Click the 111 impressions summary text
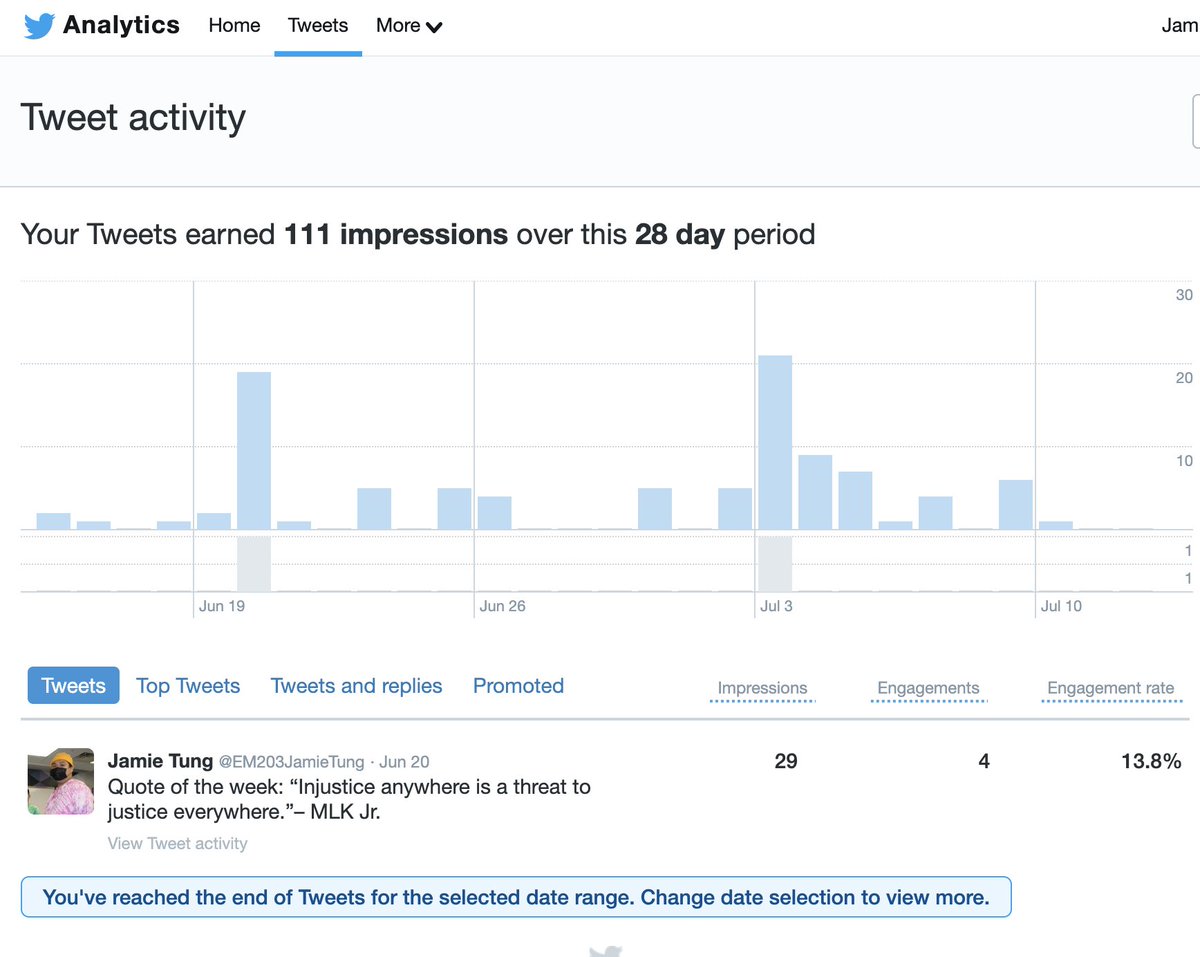Image resolution: width=1200 pixels, height=957 pixels. click(396, 235)
